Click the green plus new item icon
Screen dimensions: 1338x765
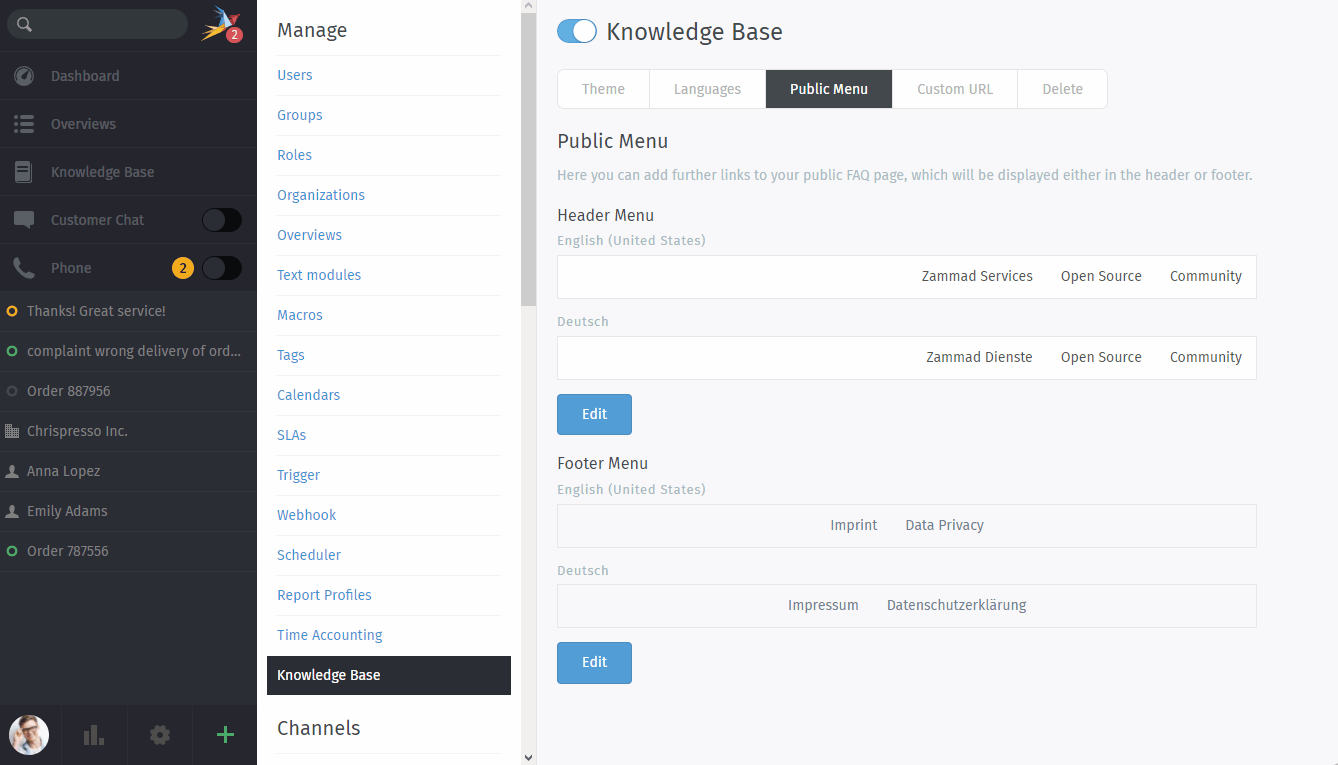[225, 735]
